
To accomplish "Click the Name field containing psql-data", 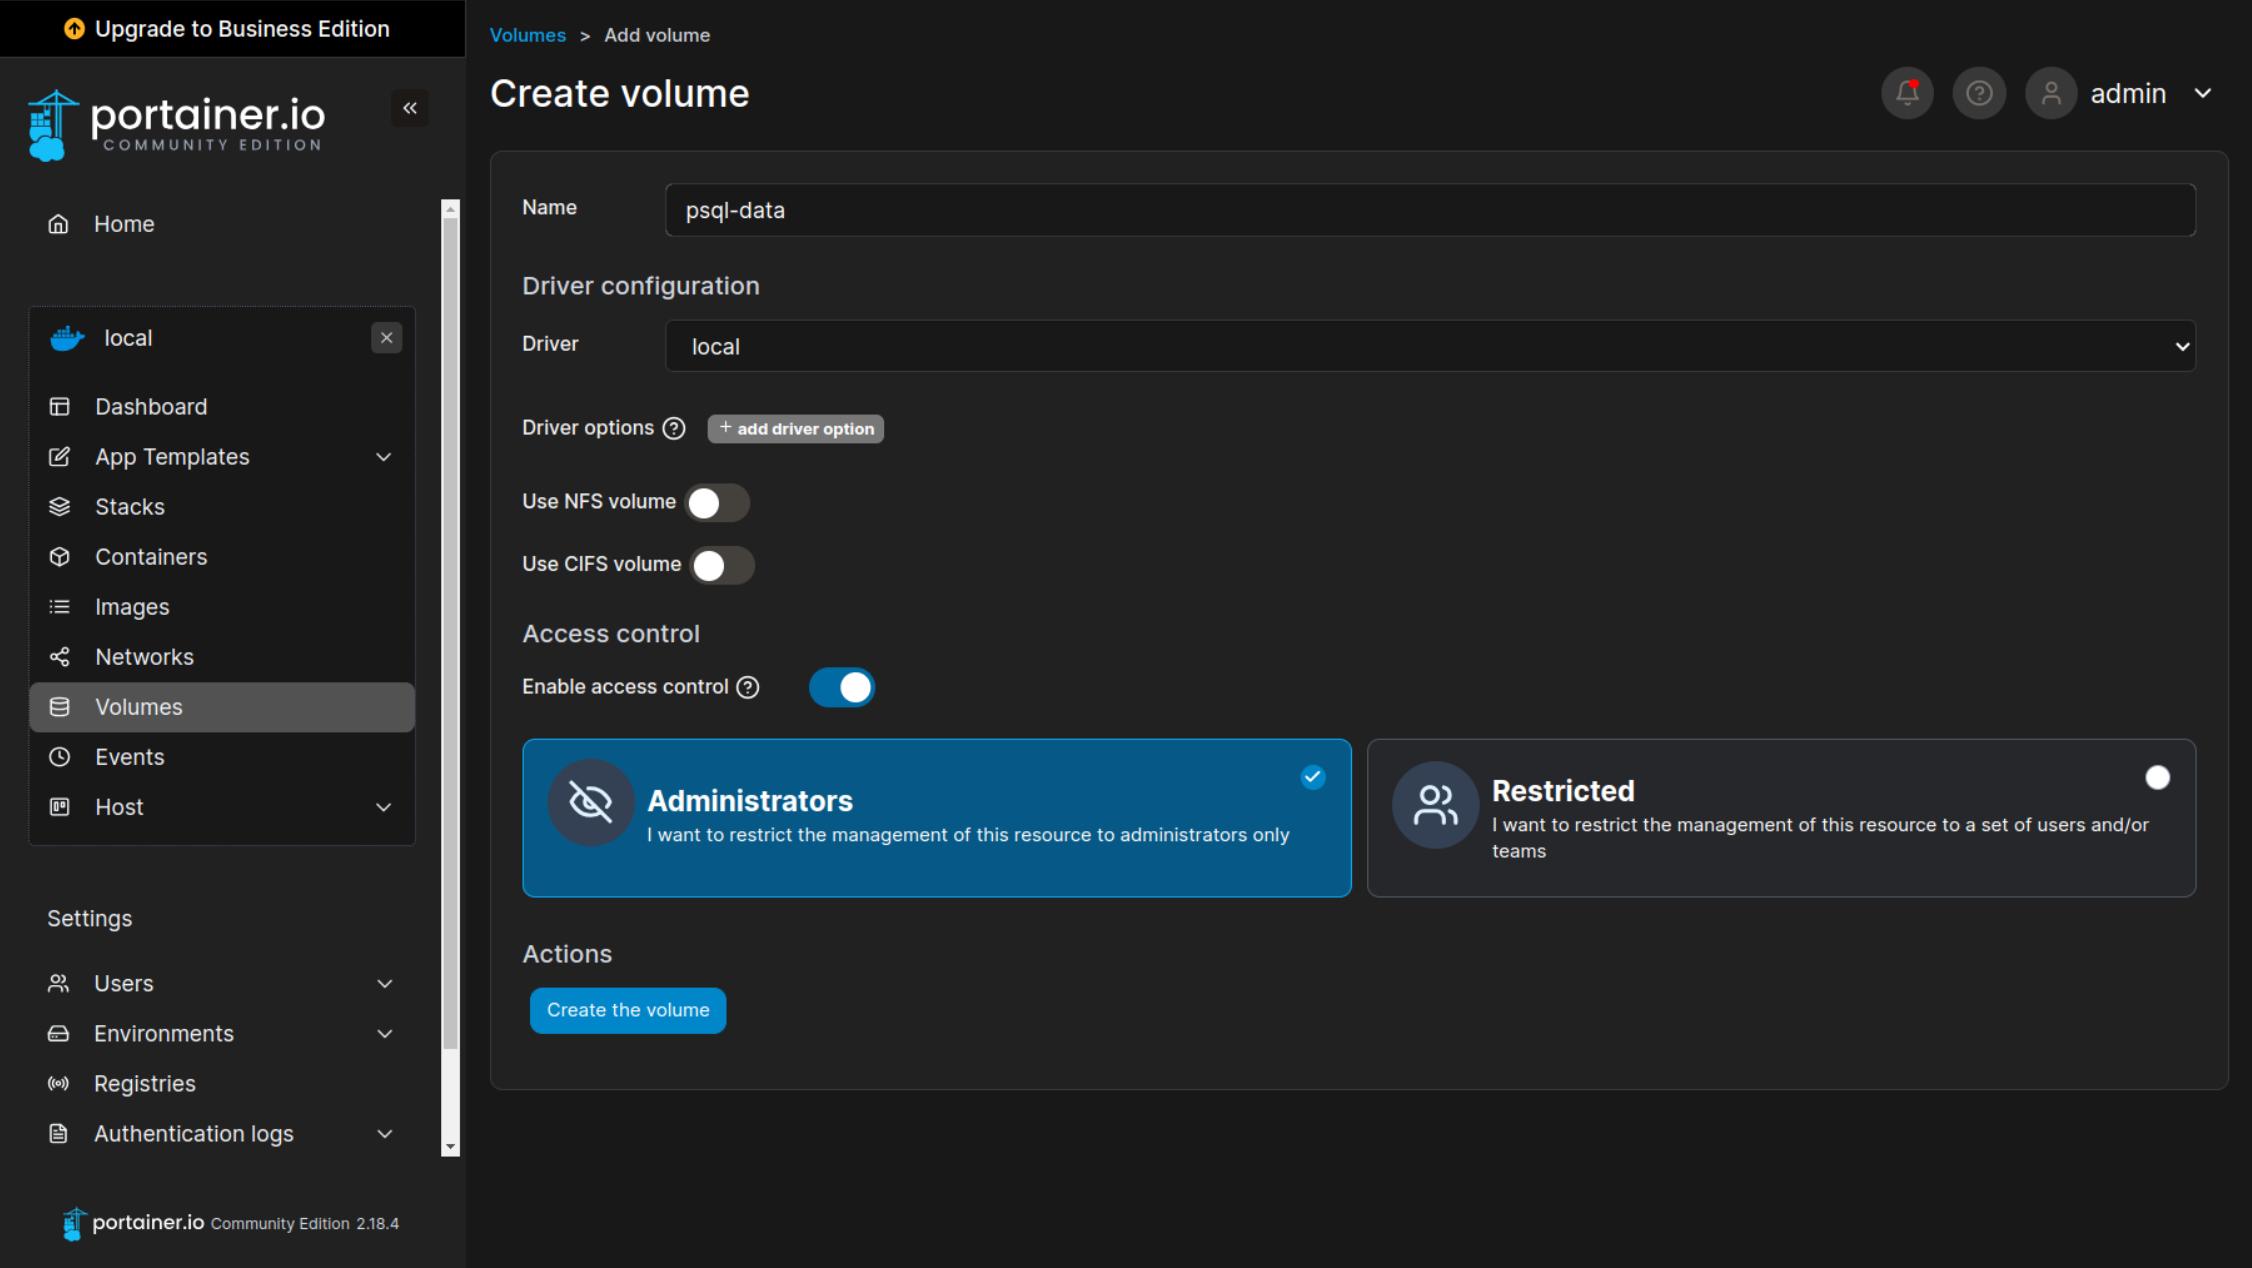I will pyautogui.click(x=1430, y=210).
